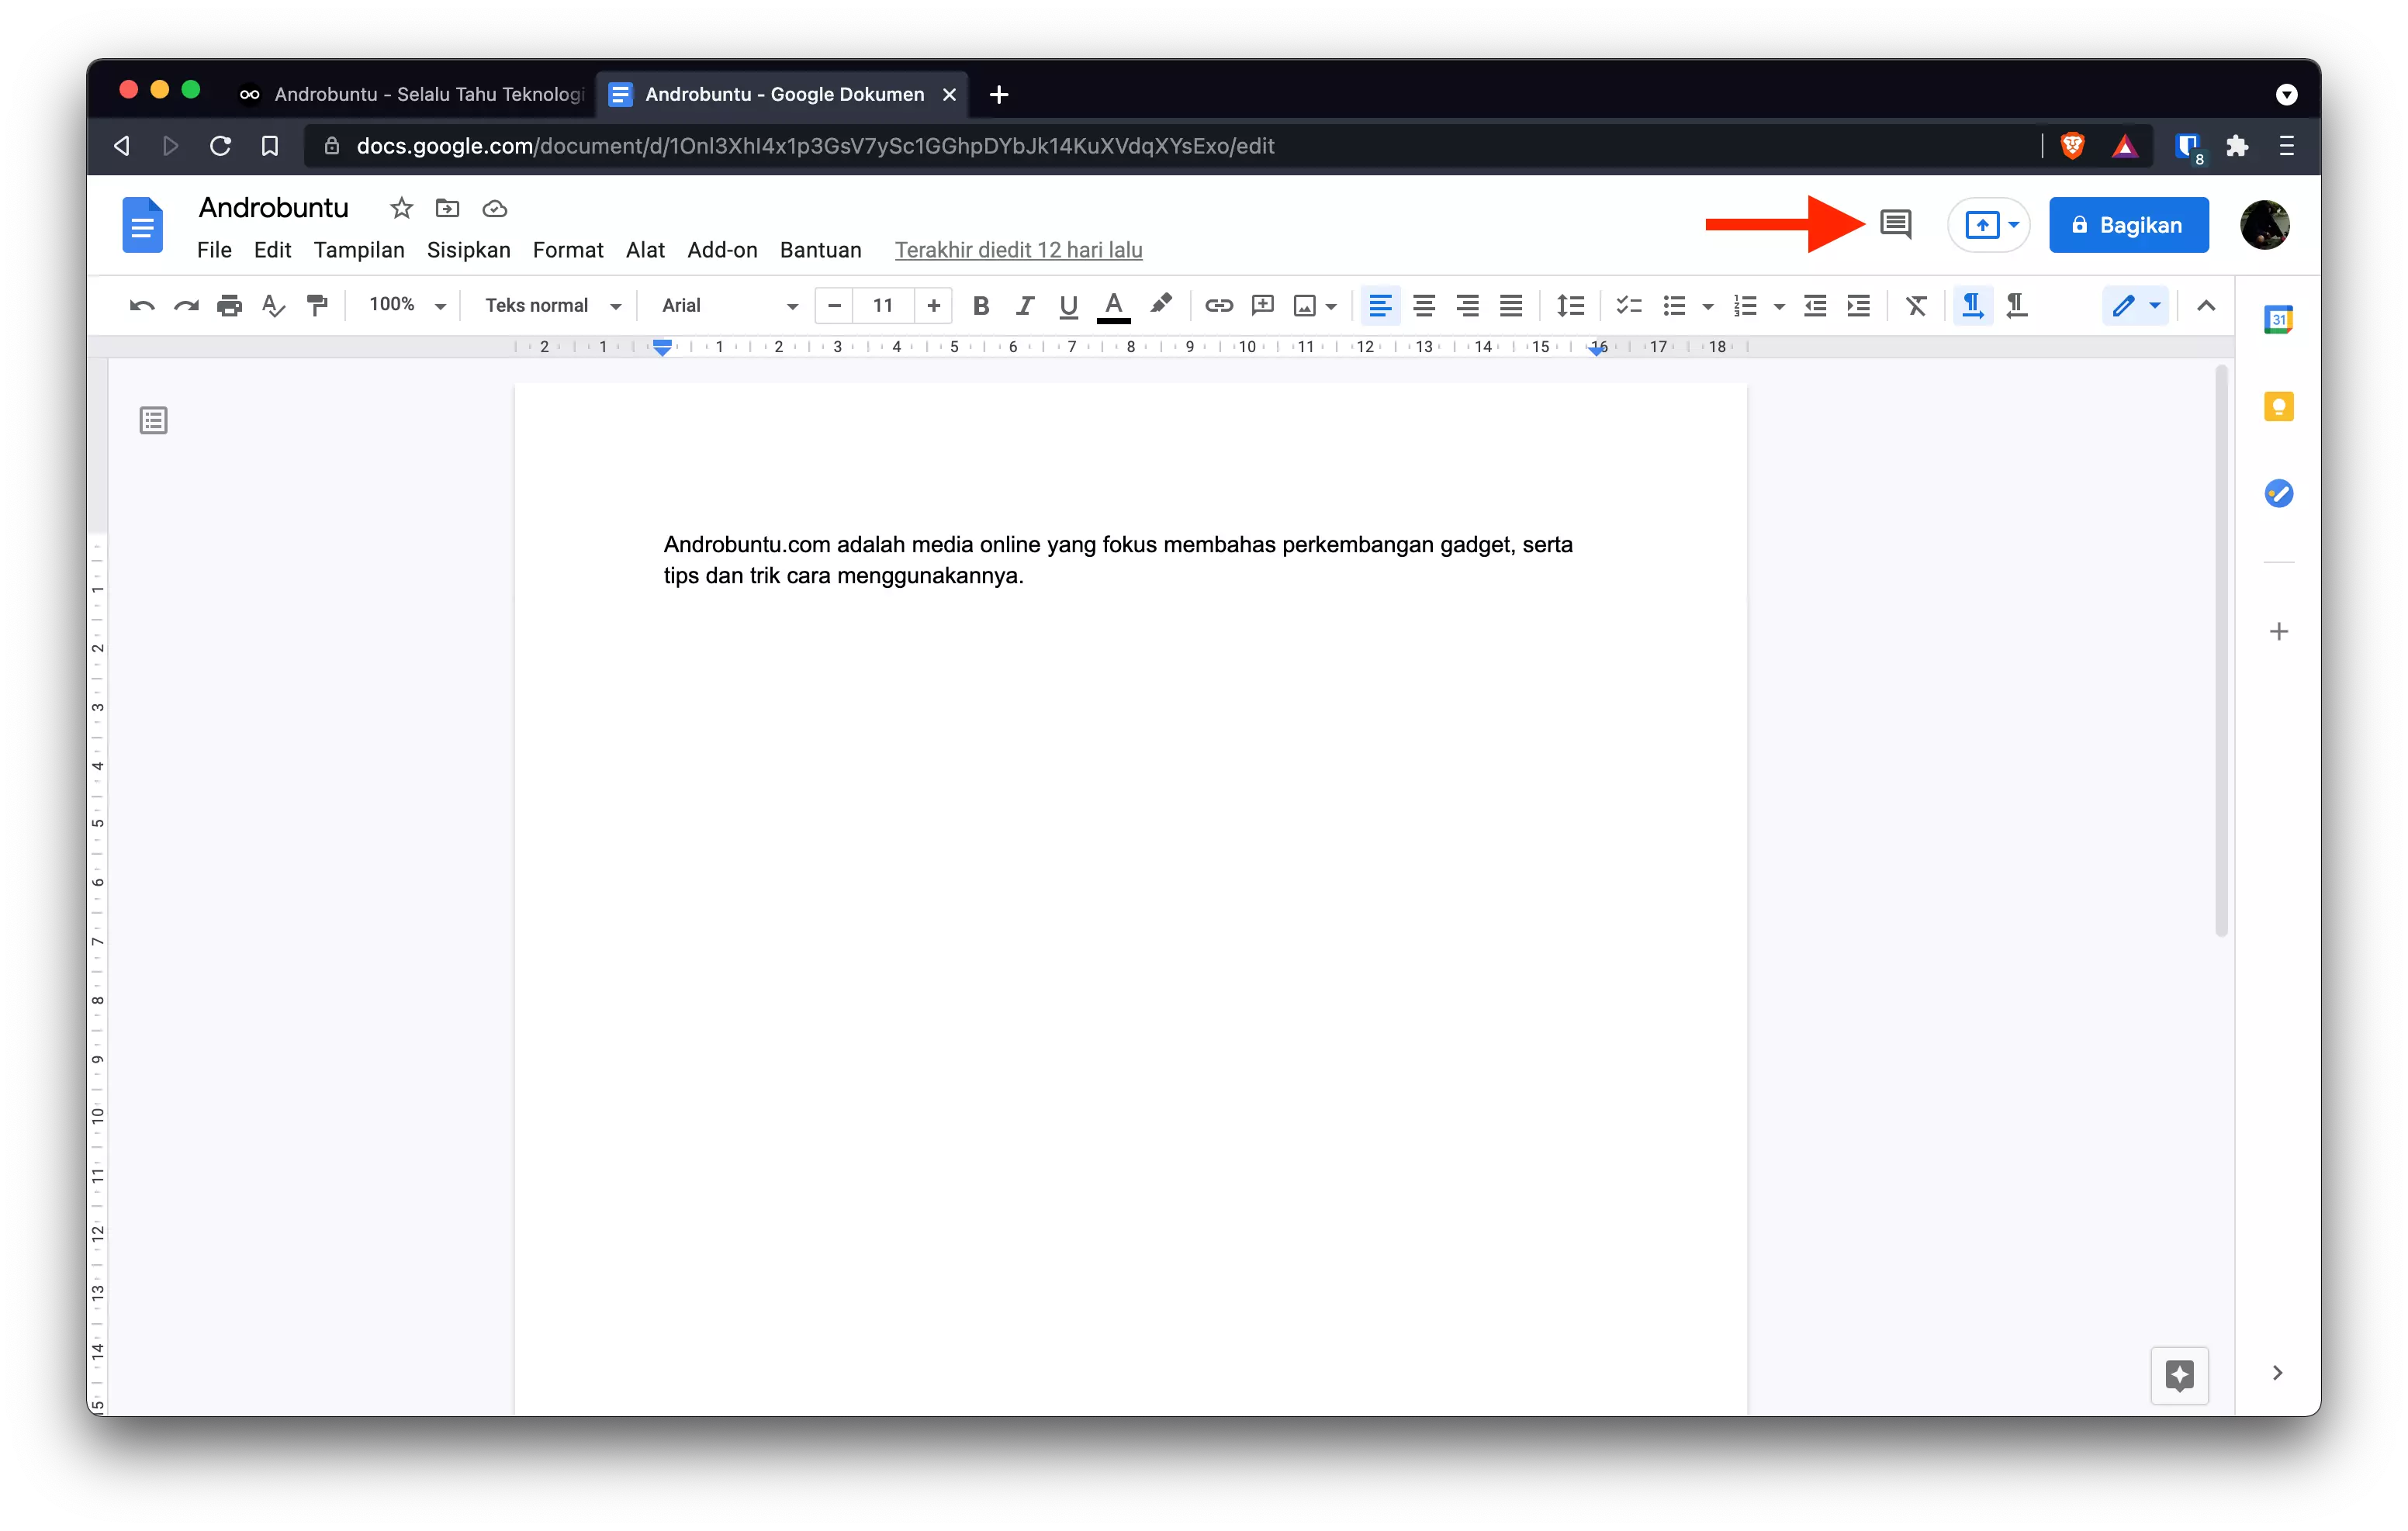Open the text color picker

click(x=1113, y=305)
